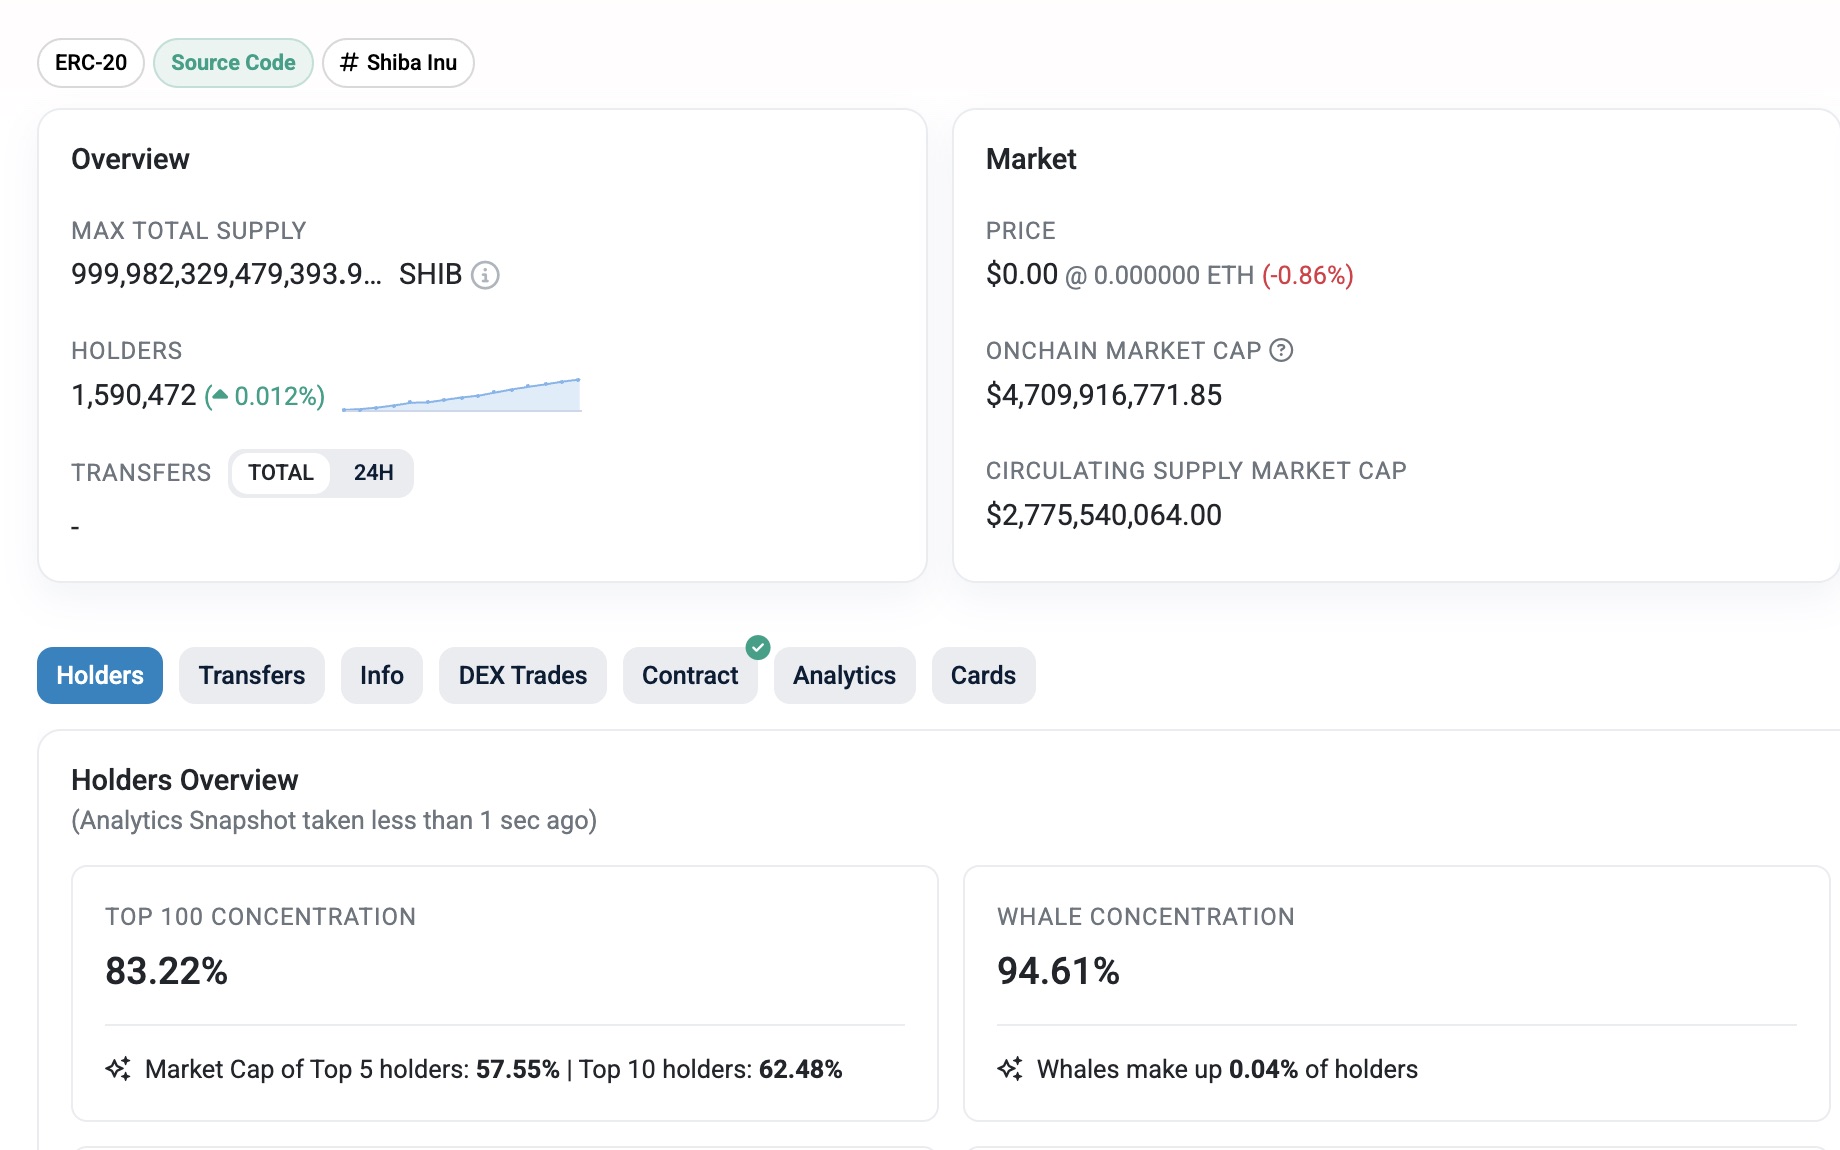
Task: Click the holders count 1,590,472
Action: 134,395
